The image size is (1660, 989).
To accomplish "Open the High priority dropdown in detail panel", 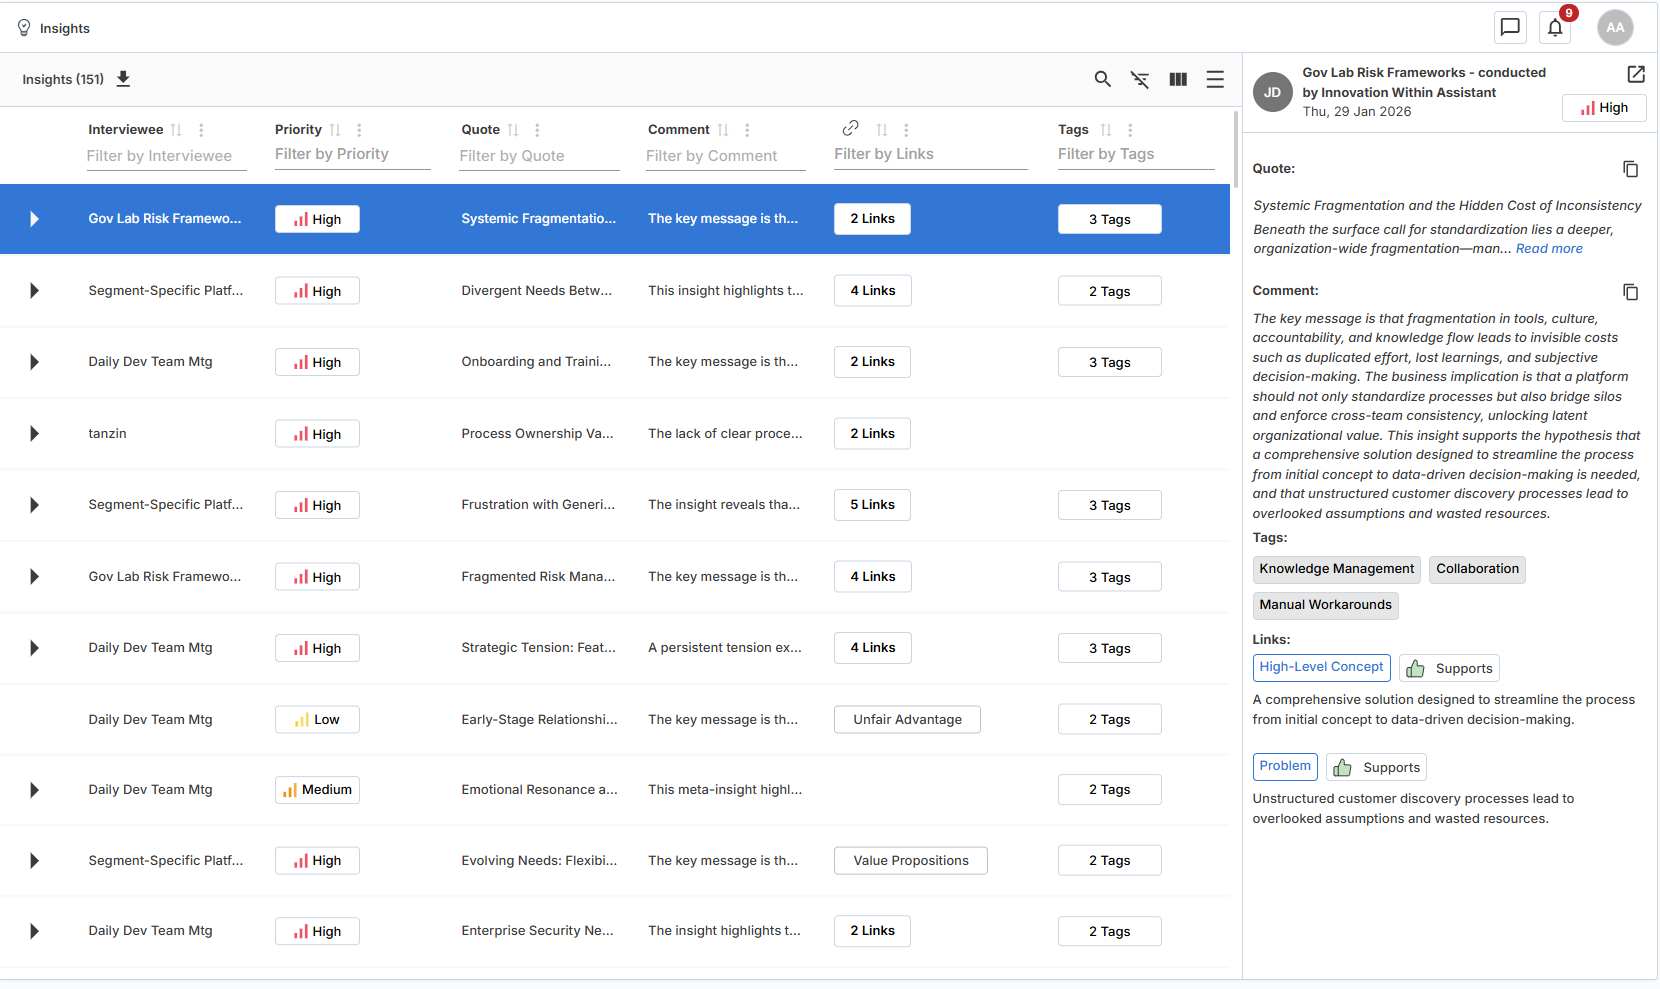I will point(1604,108).
